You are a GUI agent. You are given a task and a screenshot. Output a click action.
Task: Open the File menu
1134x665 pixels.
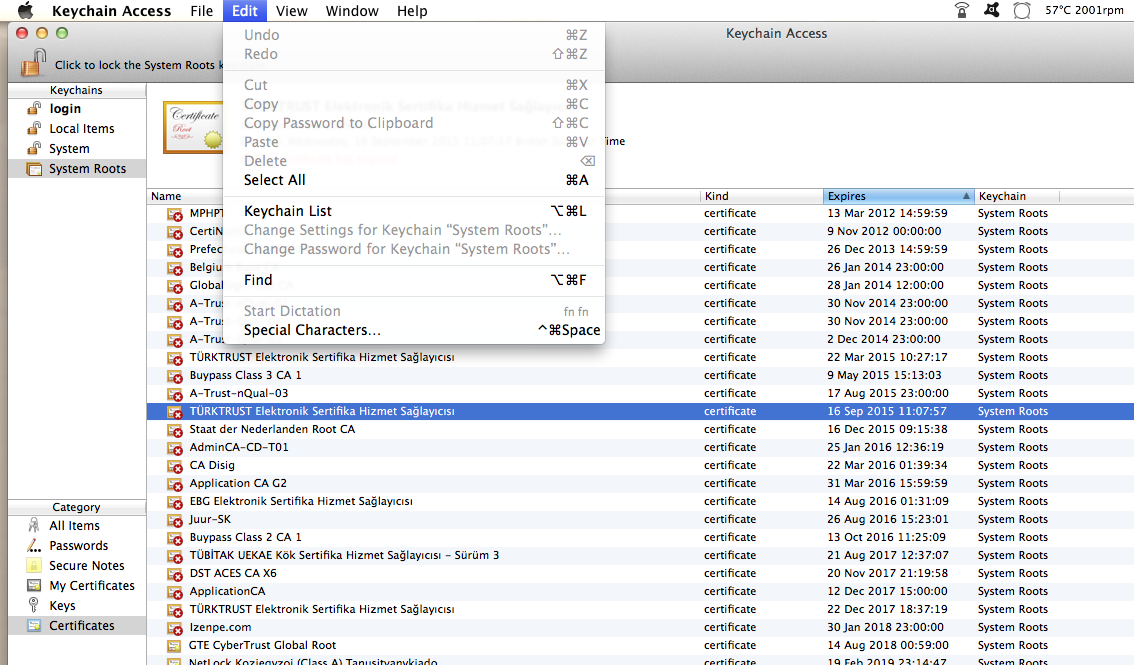201,11
